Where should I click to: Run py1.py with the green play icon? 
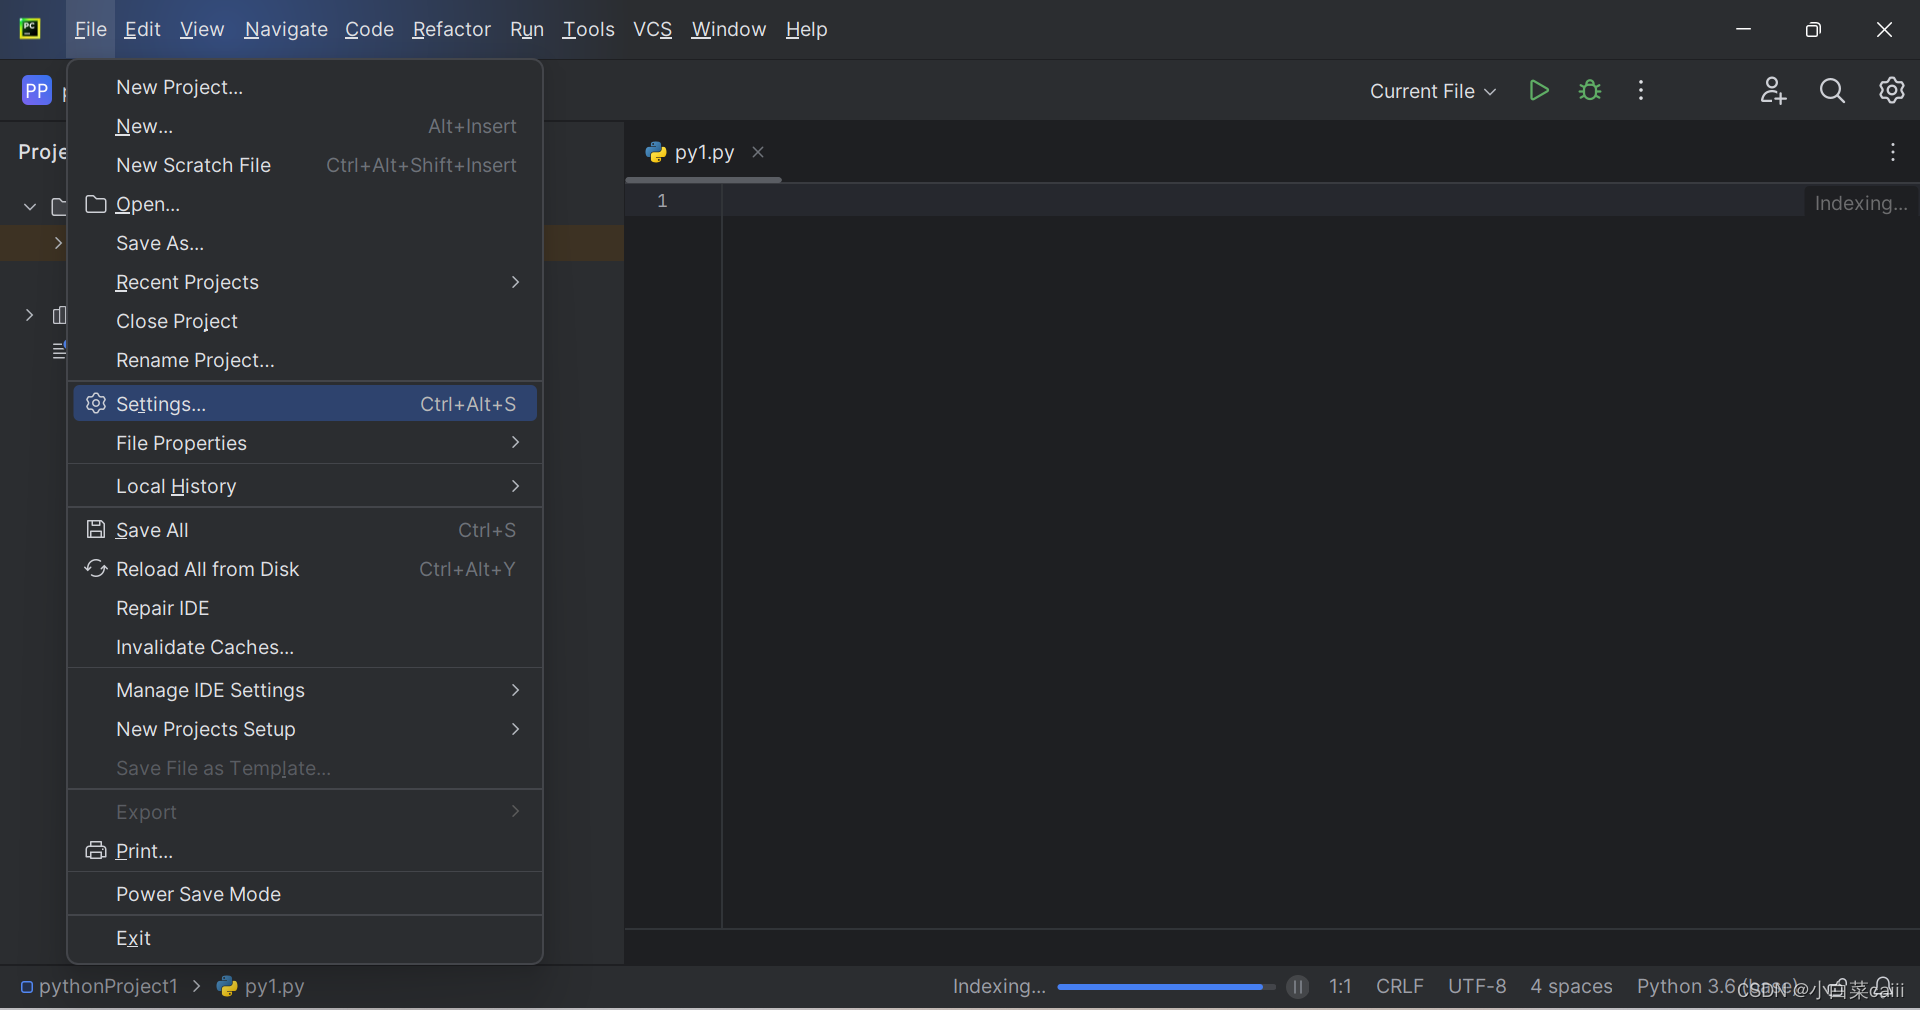(x=1539, y=90)
